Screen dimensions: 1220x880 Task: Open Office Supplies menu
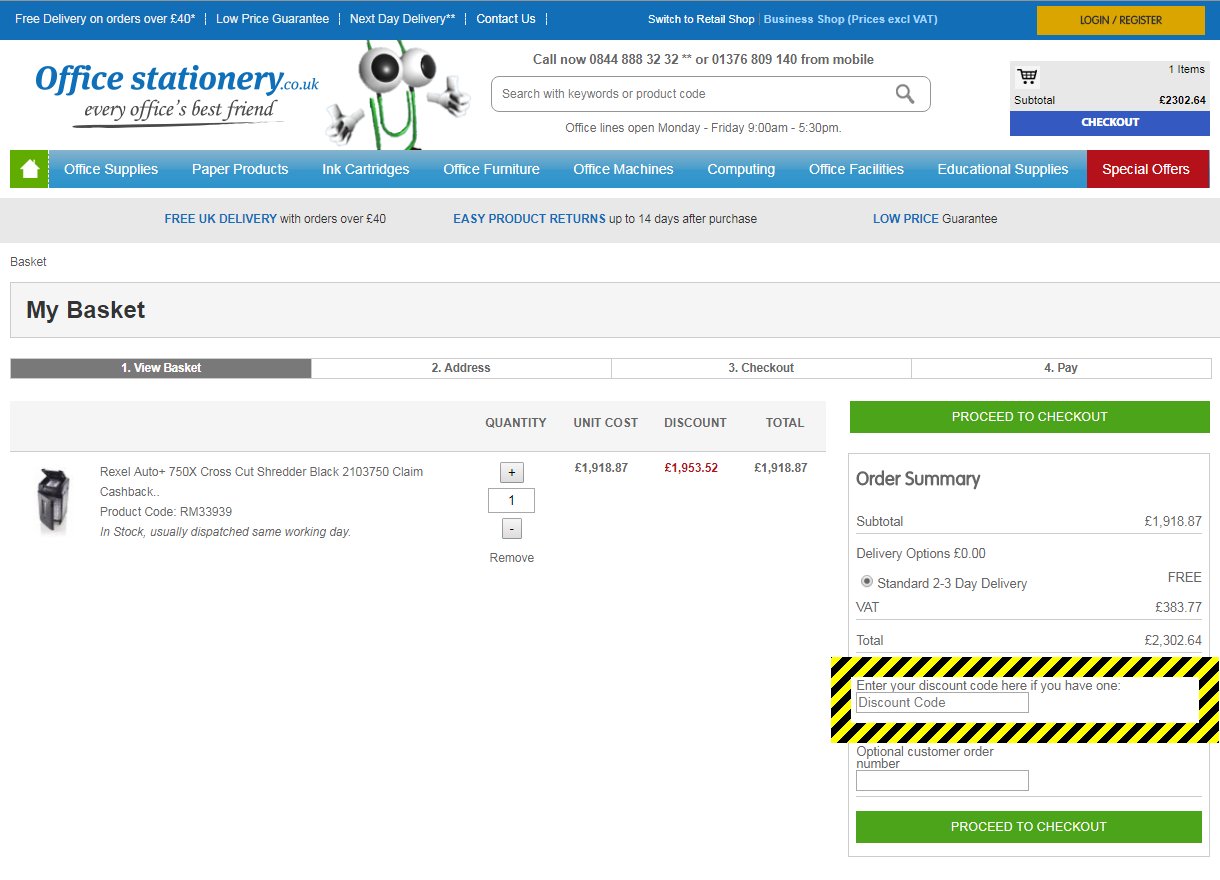[x=111, y=169]
